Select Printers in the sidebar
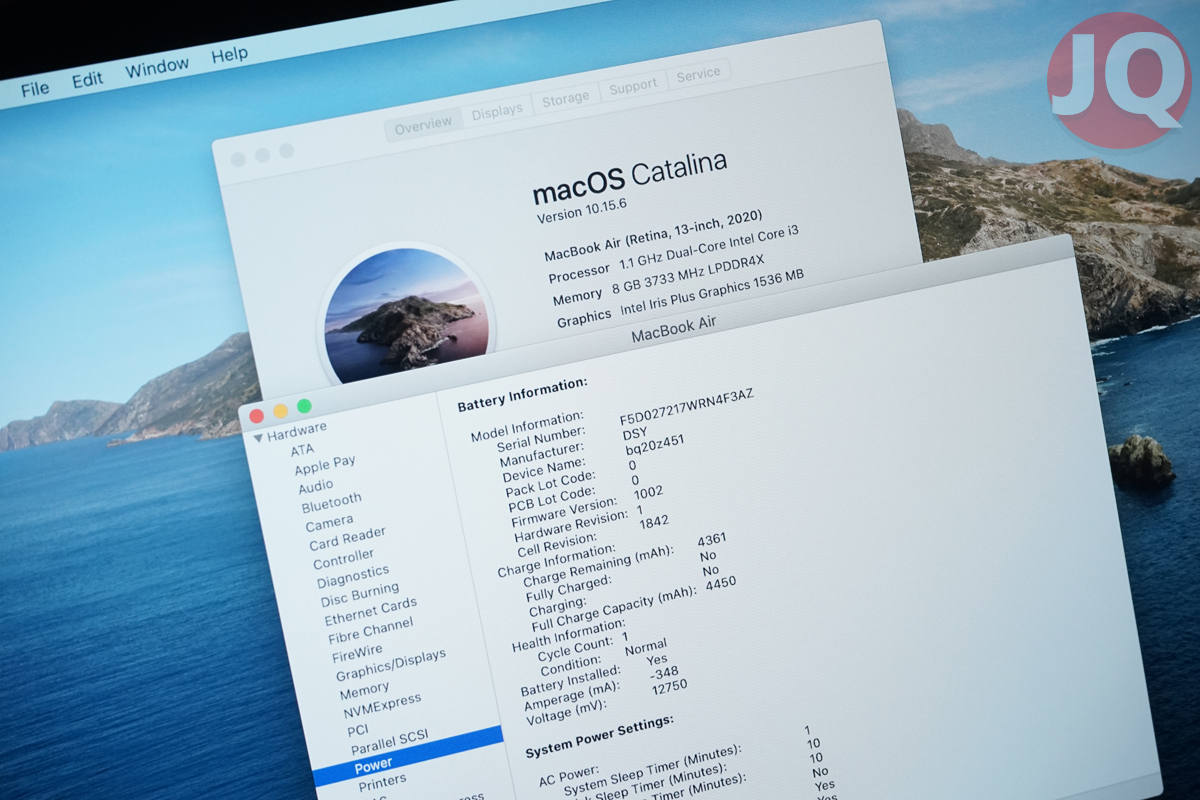 click(382, 780)
